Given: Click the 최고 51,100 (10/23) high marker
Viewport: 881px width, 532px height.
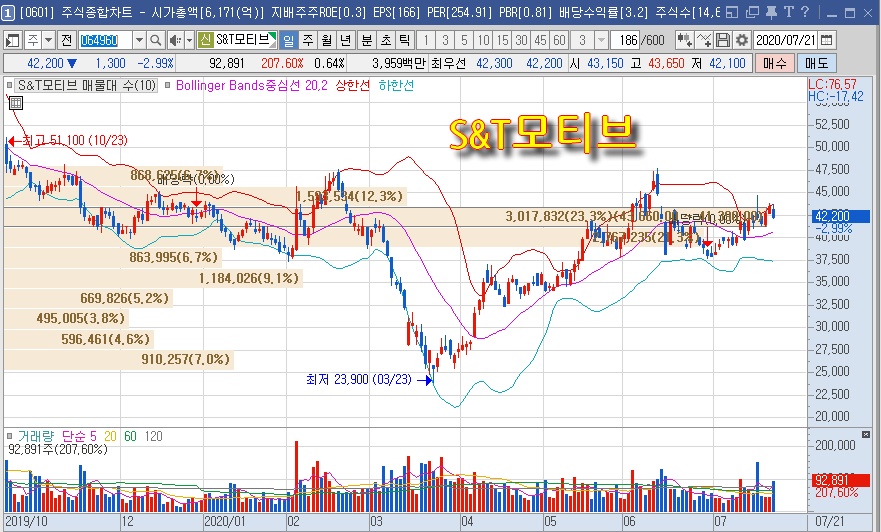Looking at the screenshot, I should click(x=67, y=140).
